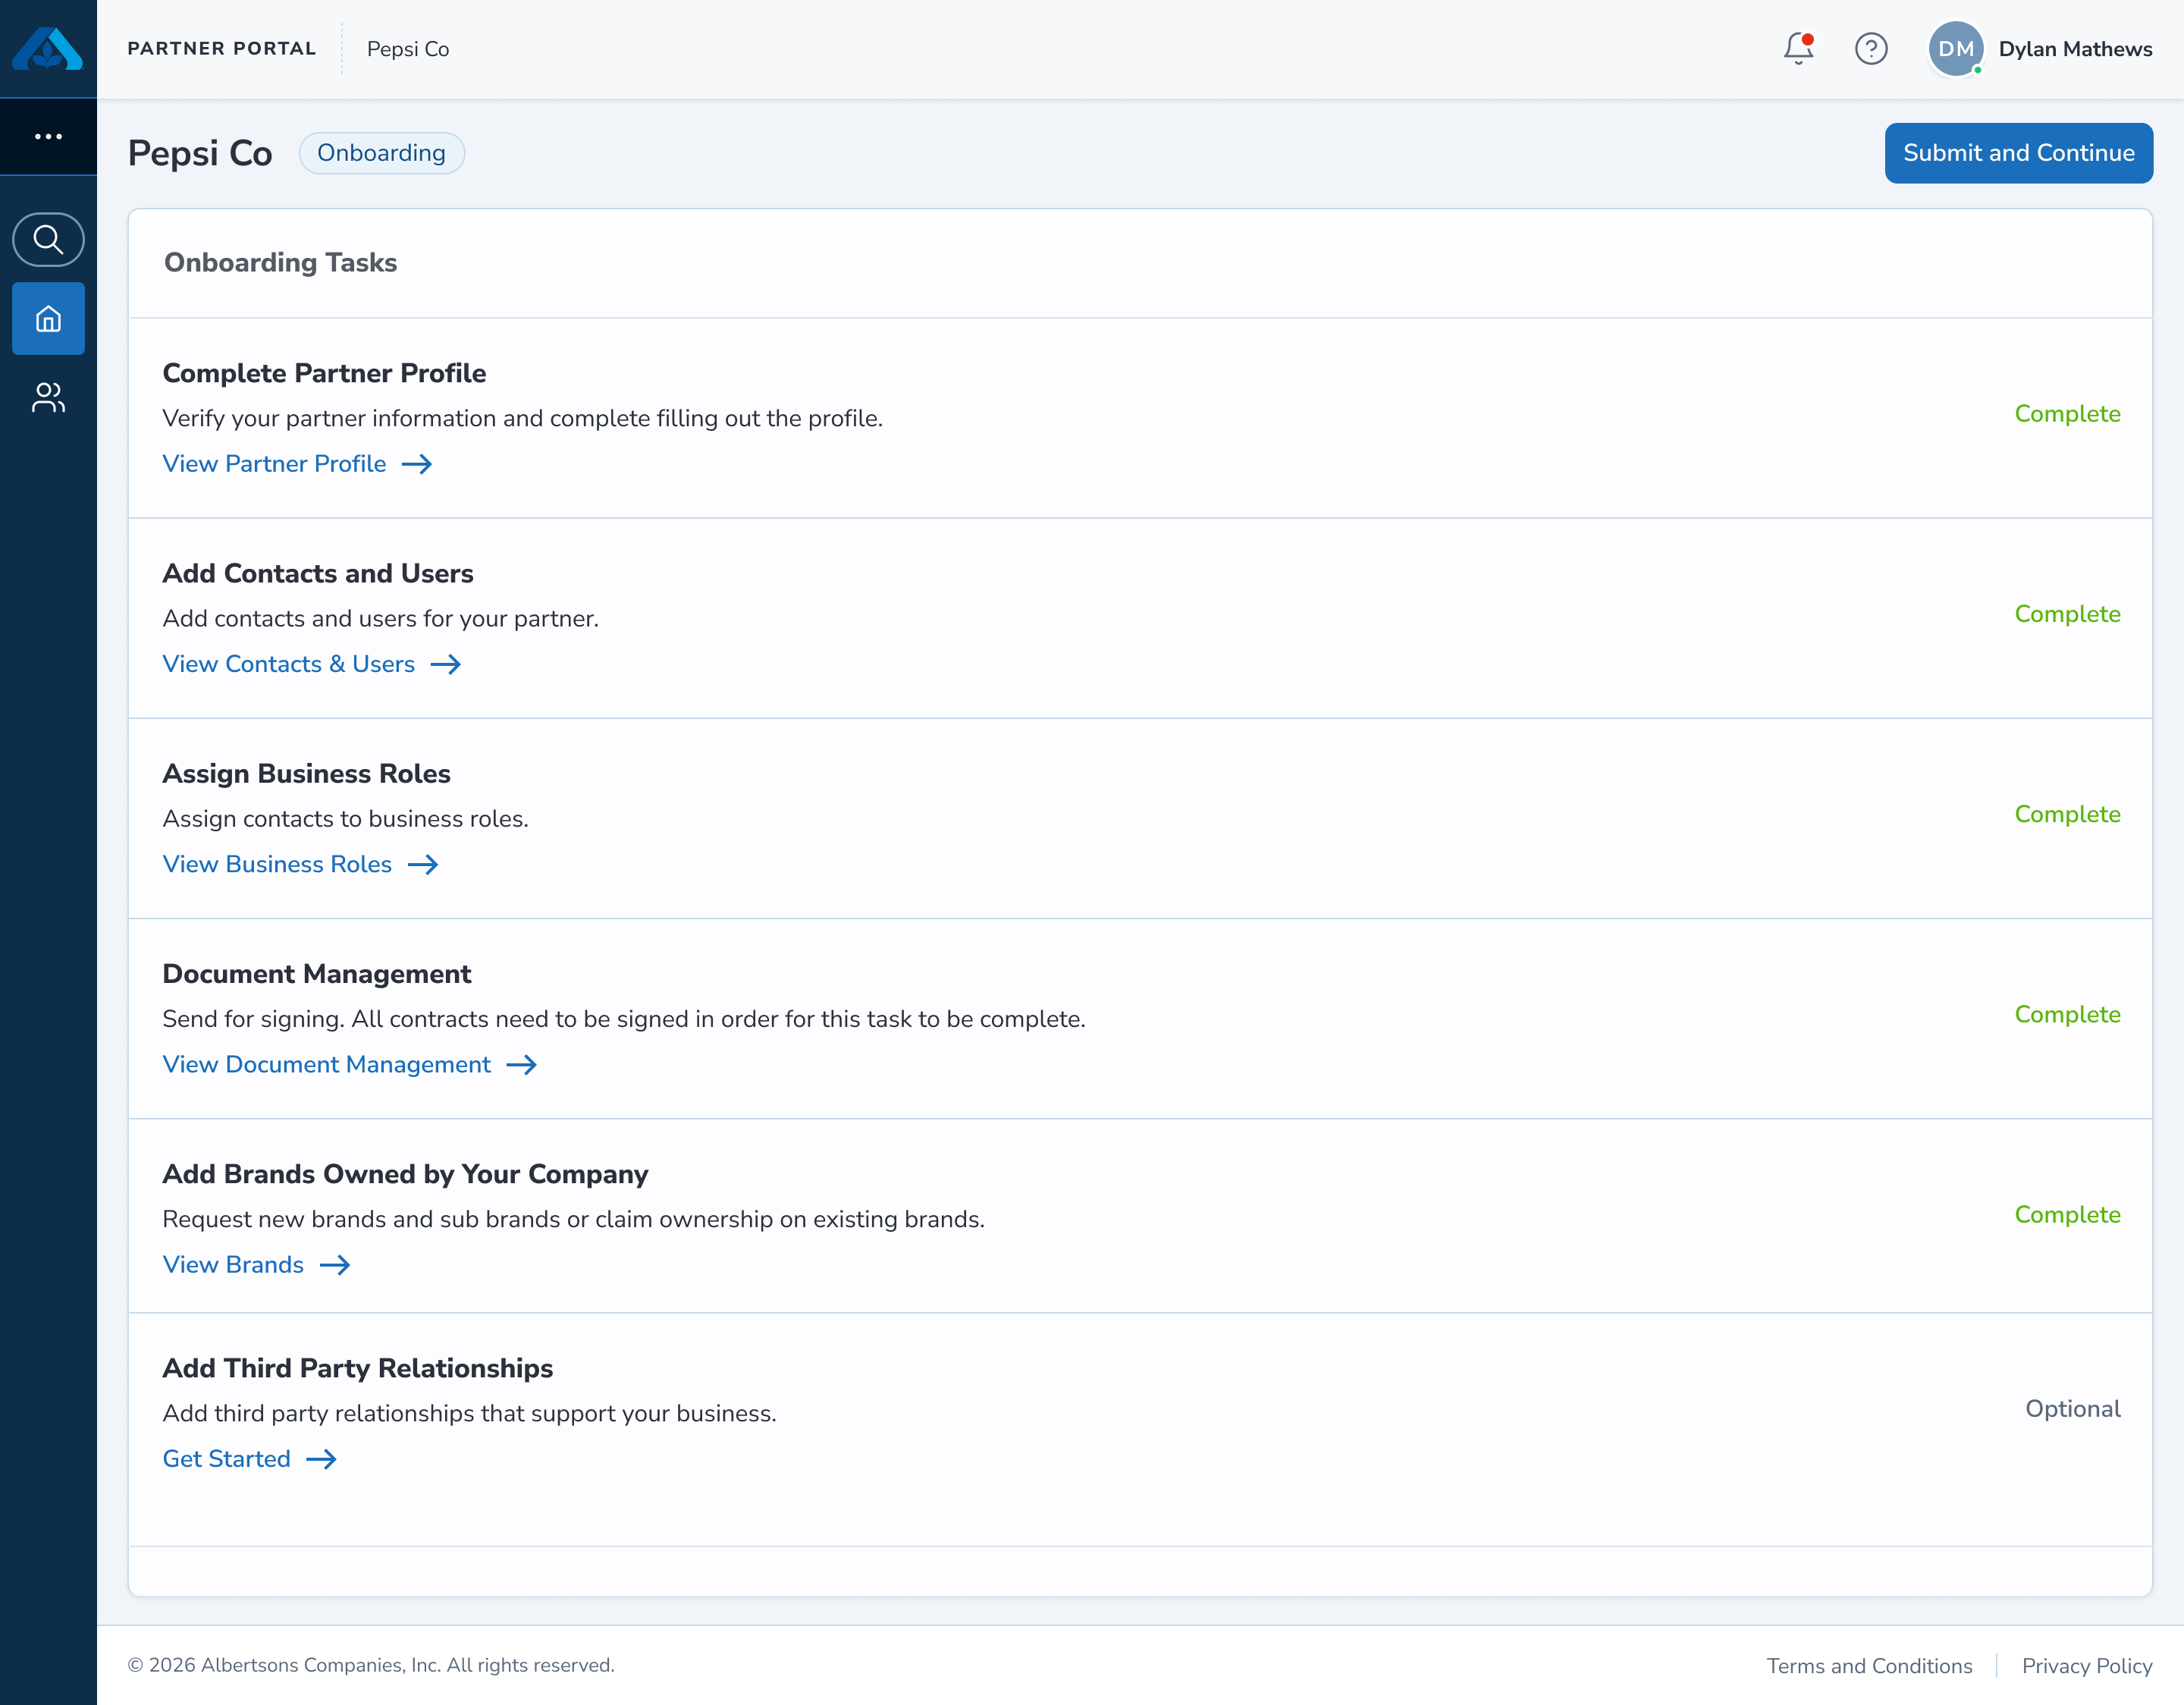This screenshot has width=2184, height=1705.
Task: Click the Pepsi Co breadcrumb in header
Action: [x=408, y=49]
